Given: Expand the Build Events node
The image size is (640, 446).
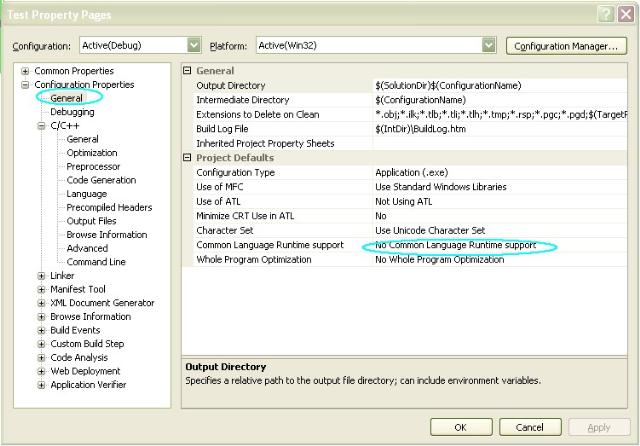Looking at the screenshot, I should [41, 330].
